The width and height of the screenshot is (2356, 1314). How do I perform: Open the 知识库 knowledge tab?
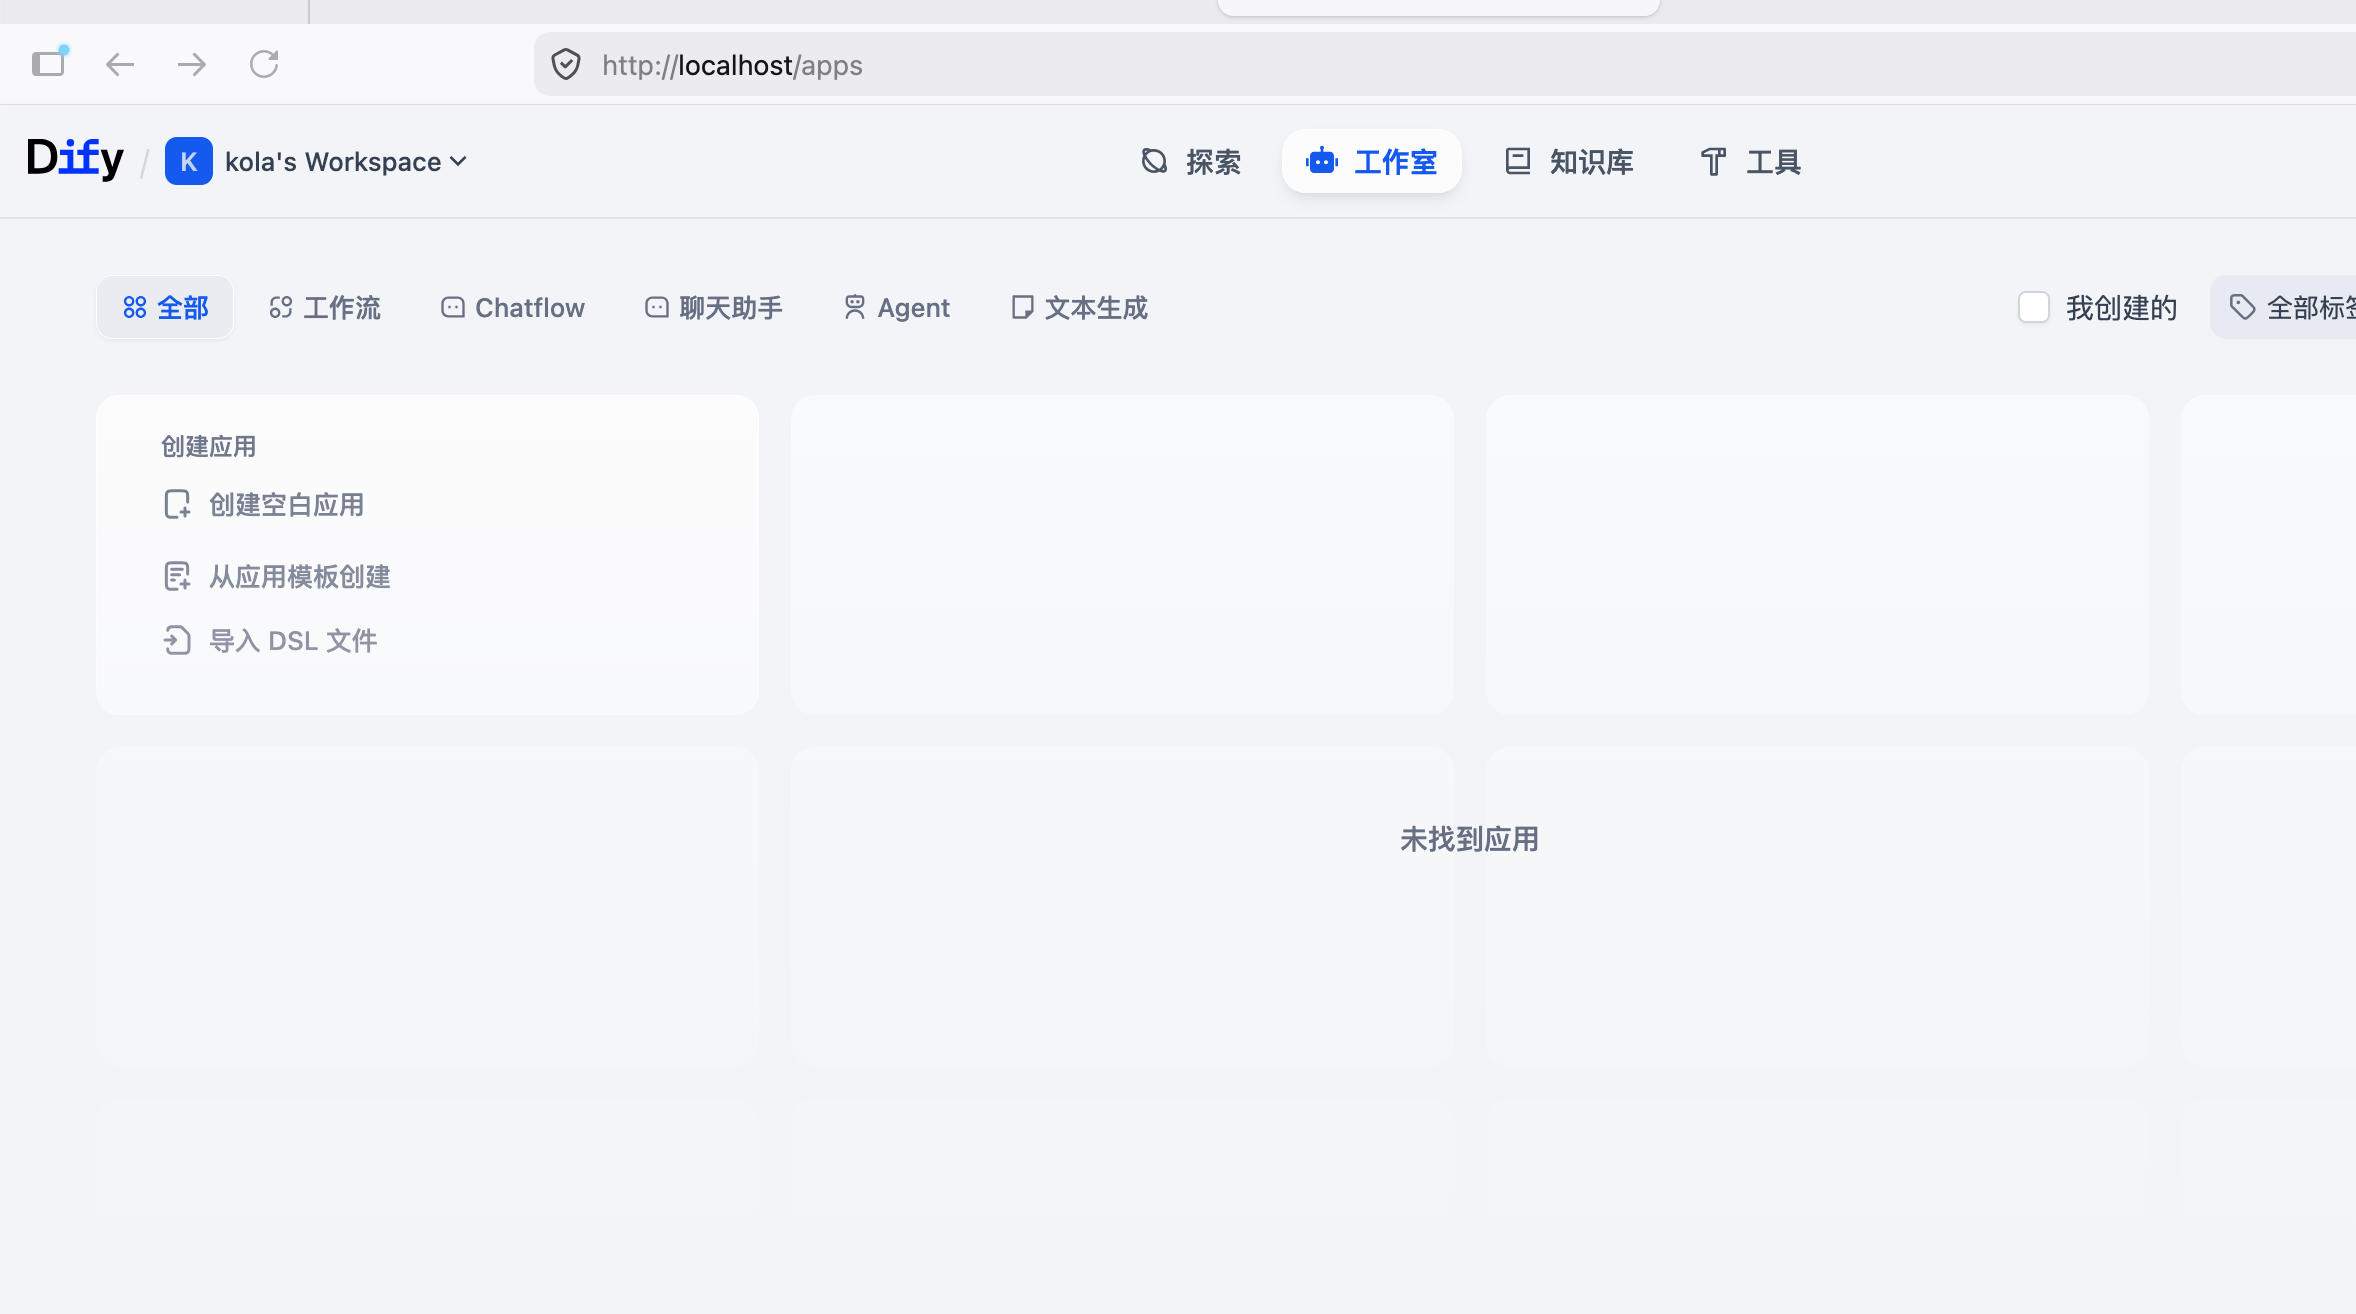coord(1568,161)
